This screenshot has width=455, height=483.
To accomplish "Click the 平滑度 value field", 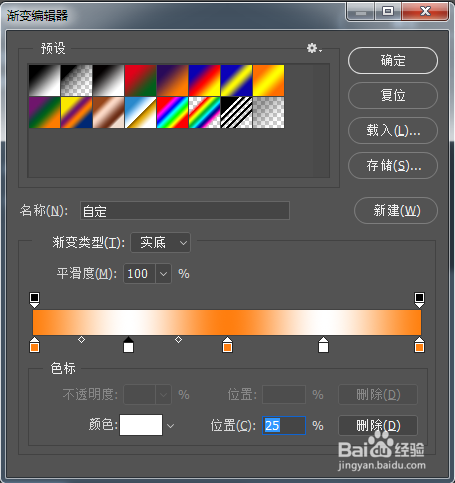I will tap(139, 274).
